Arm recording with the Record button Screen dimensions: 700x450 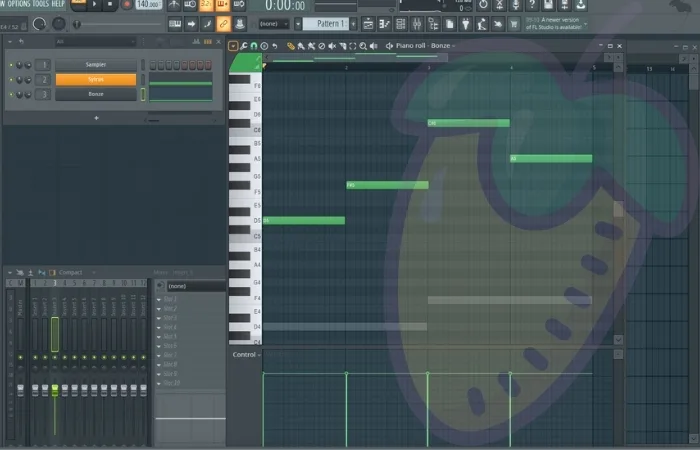(127, 4)
